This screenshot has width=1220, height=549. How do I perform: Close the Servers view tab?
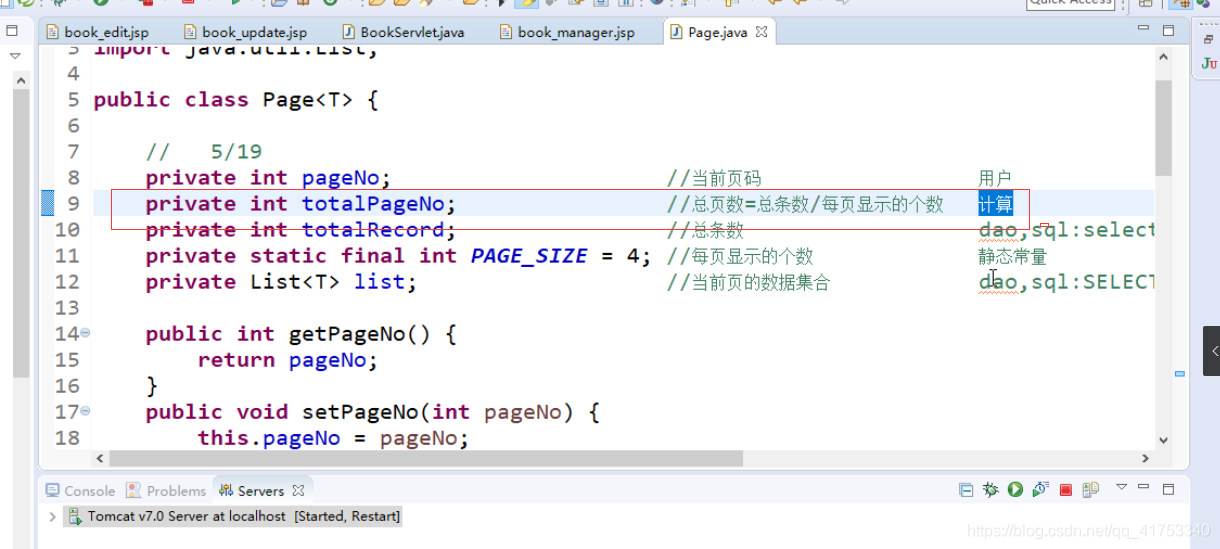[x=298, y=491]
